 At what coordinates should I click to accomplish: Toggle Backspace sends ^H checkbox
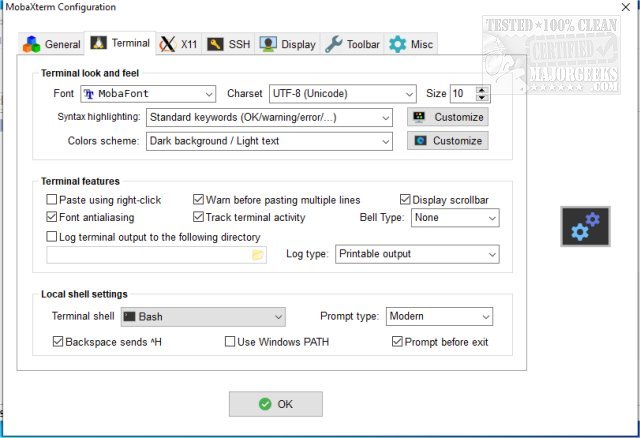click(58, 342)
